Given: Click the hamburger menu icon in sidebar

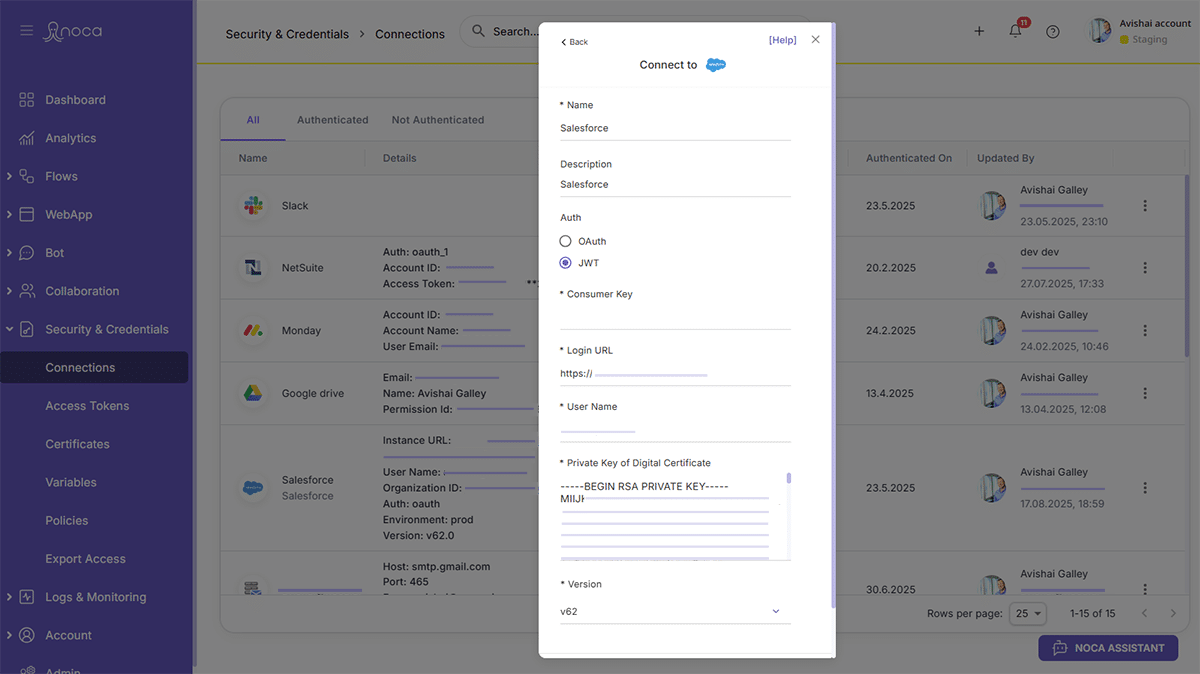Looking at the screenshot, I should click(27, 31).
